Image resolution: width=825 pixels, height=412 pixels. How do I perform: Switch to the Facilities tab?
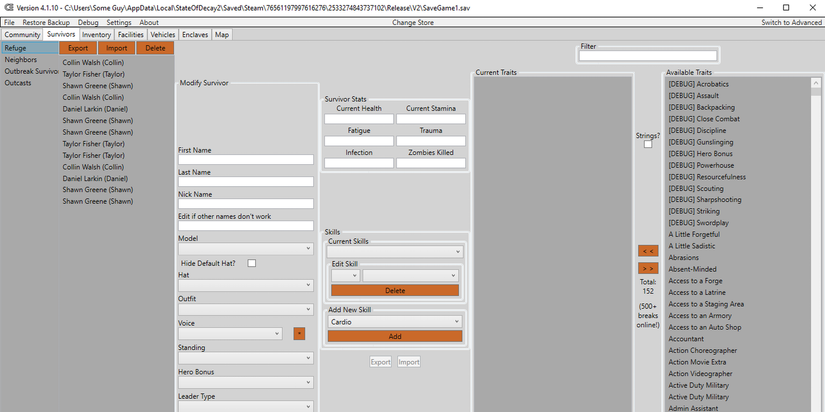[130, 34]
